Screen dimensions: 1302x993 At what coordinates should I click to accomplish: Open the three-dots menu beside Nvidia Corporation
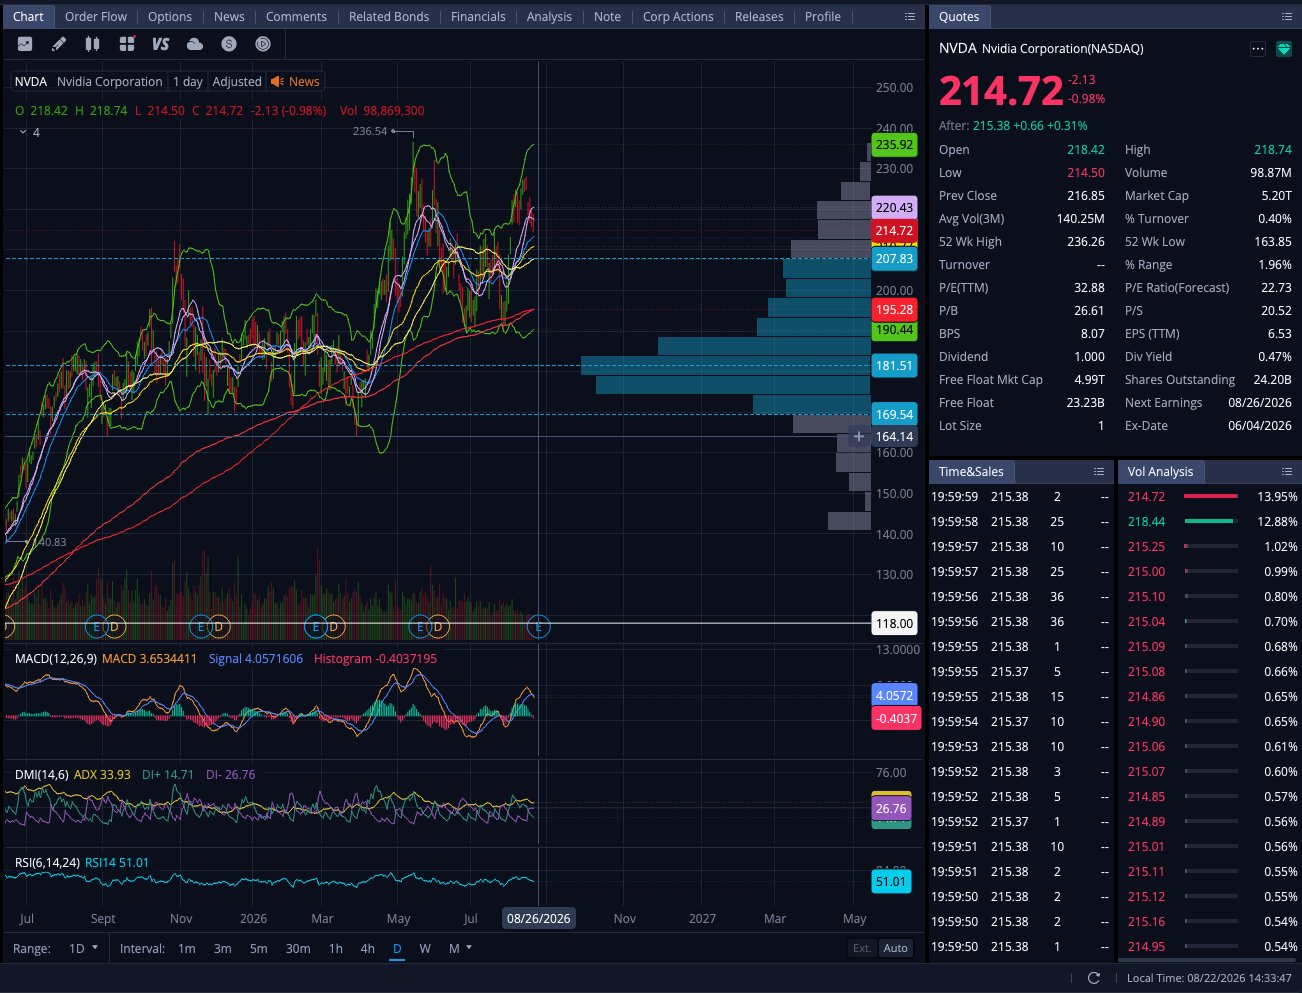click(x=1258, y=49)
